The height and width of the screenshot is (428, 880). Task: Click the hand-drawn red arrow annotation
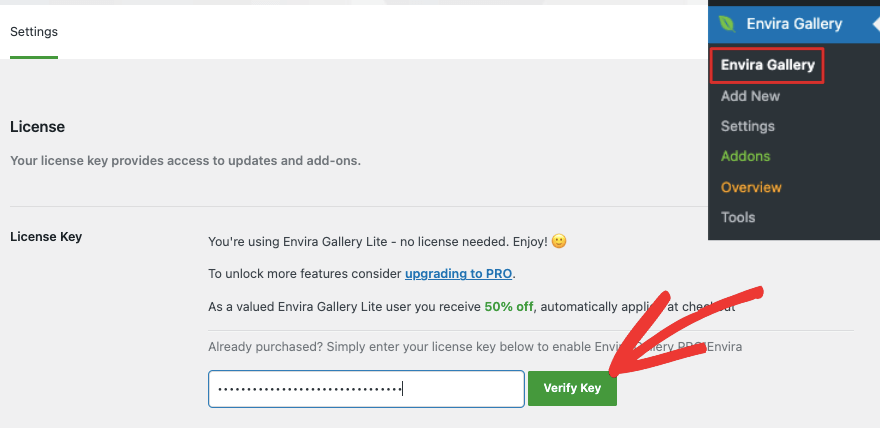tap(686, 332)
